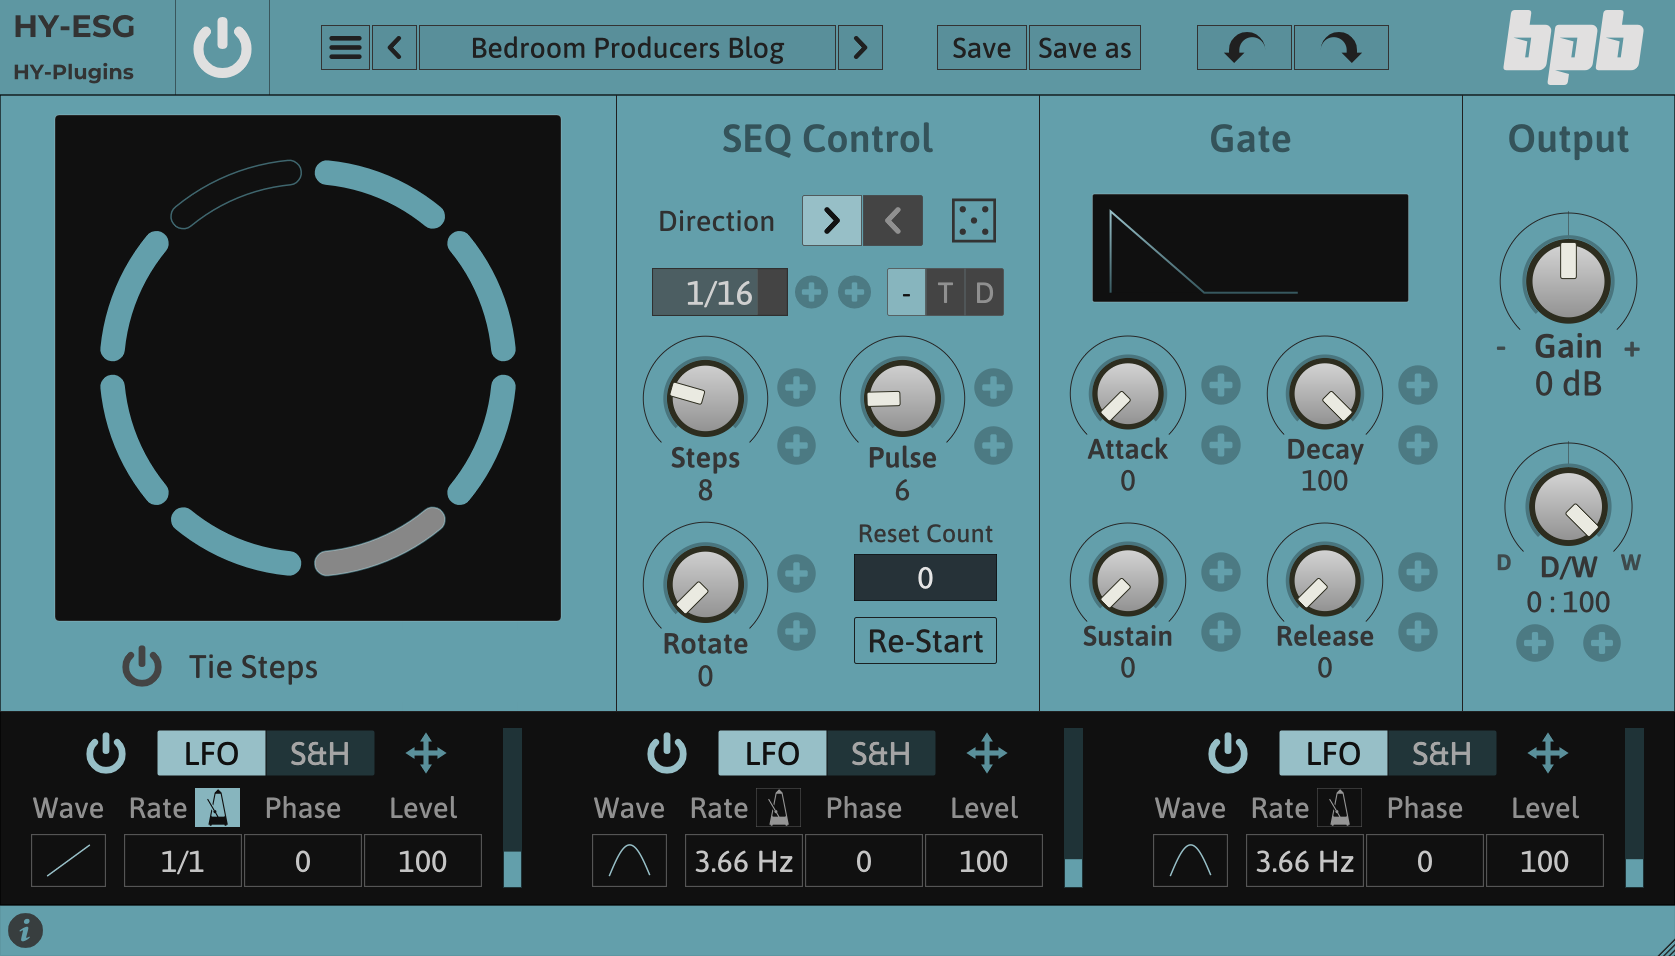Screen dimensions: 1675x956
Task: Click the info icon at bottom left
Action: 26,929
